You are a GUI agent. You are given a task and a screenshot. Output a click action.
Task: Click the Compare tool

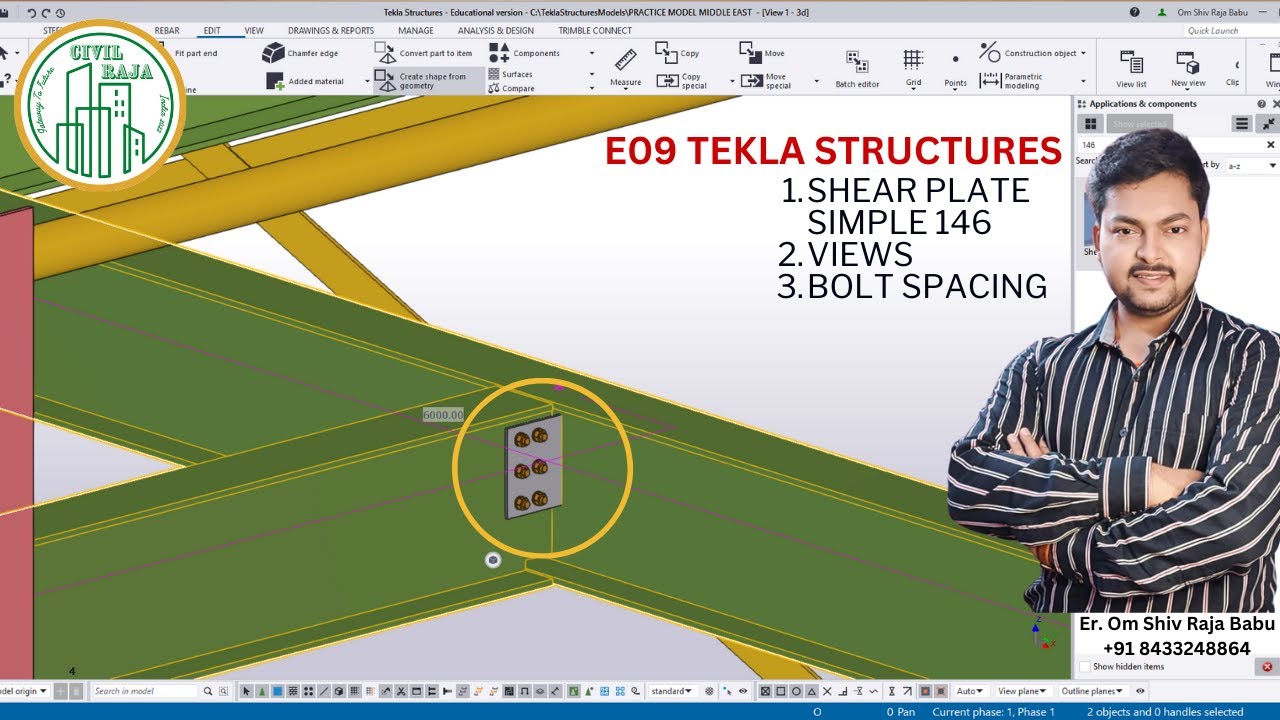[x=511, y=88]
